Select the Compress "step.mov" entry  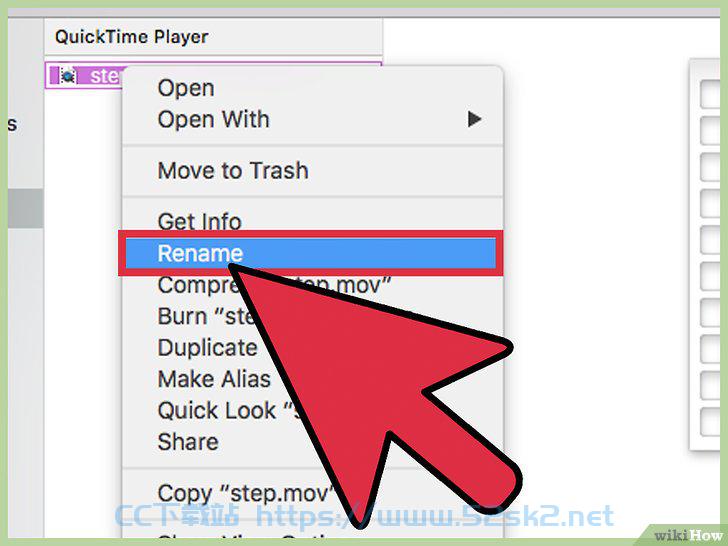(274, 285)
